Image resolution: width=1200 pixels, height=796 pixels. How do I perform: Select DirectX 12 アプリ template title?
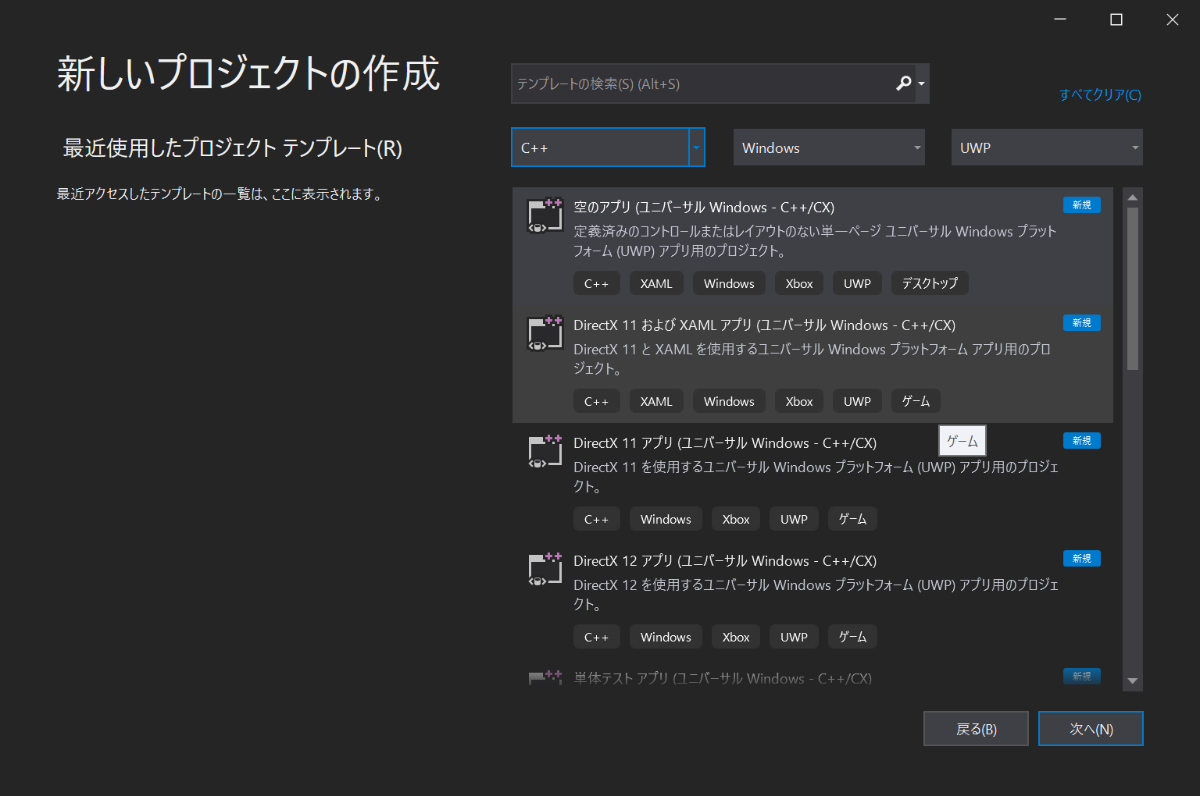(725, 561)
